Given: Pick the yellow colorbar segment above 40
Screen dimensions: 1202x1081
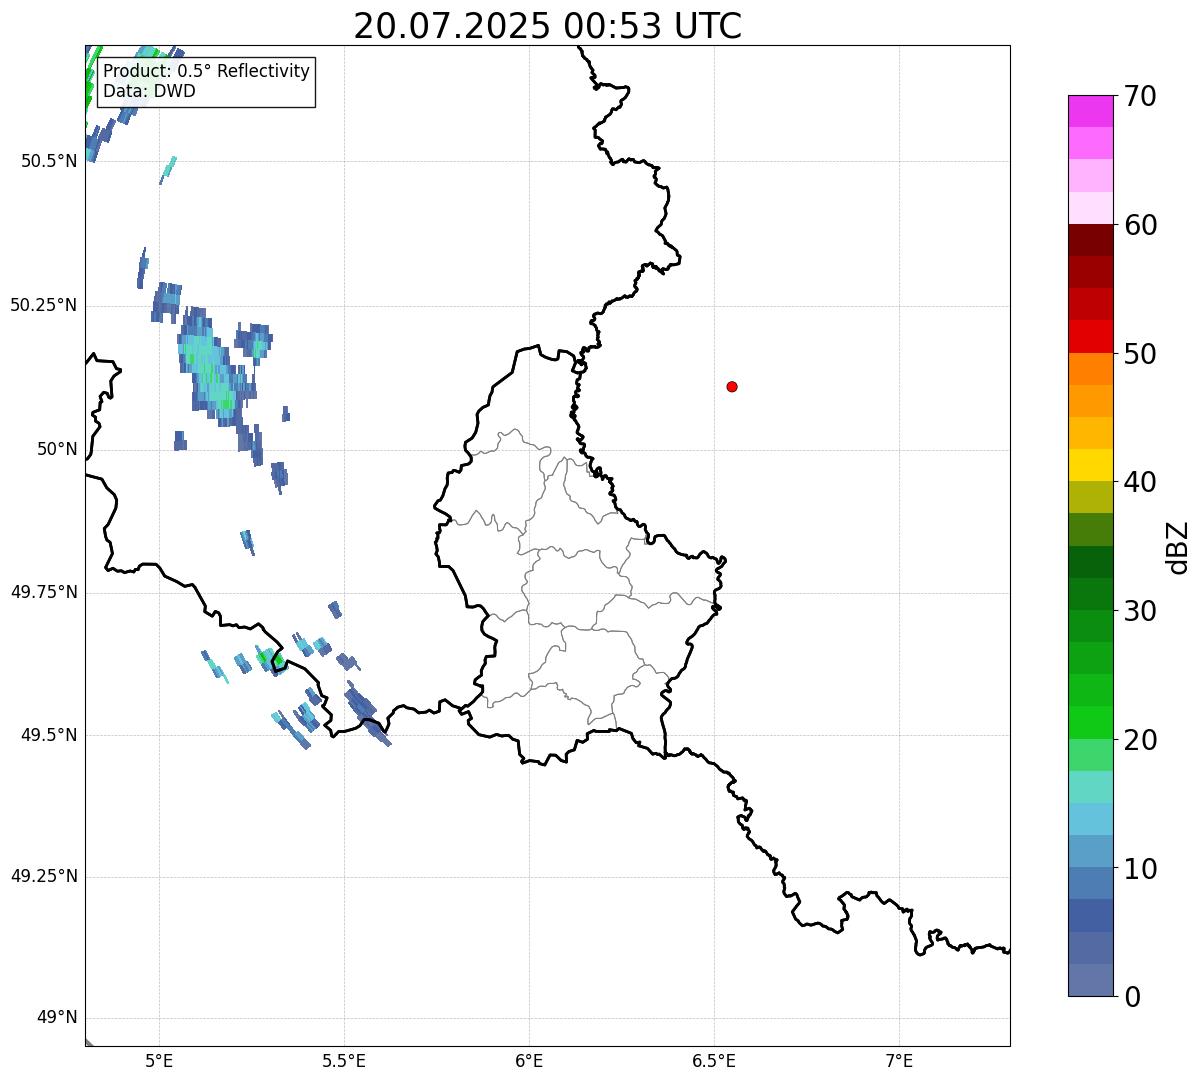Looking at the screenshot, I should (1091, 465).
